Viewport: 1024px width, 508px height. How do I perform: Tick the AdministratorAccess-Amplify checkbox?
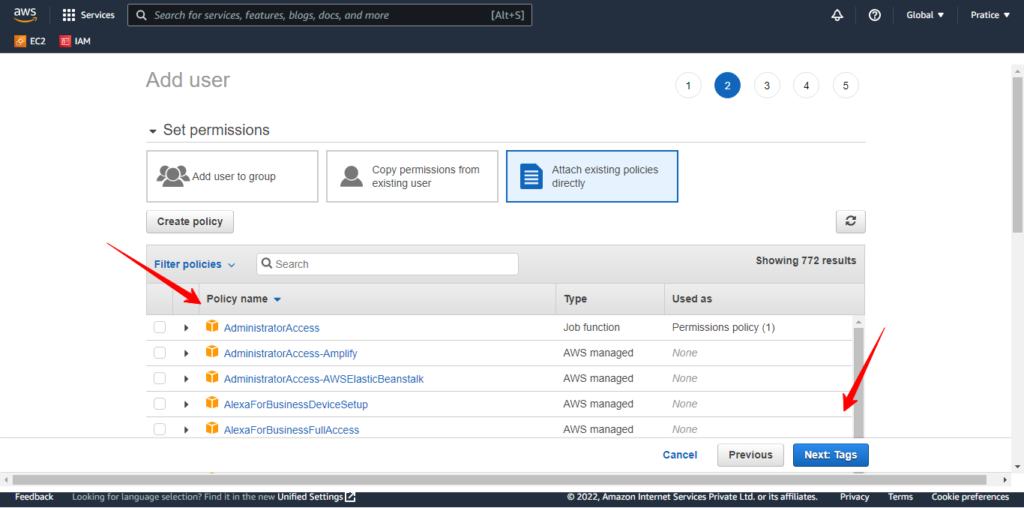[x=159, y=353]
